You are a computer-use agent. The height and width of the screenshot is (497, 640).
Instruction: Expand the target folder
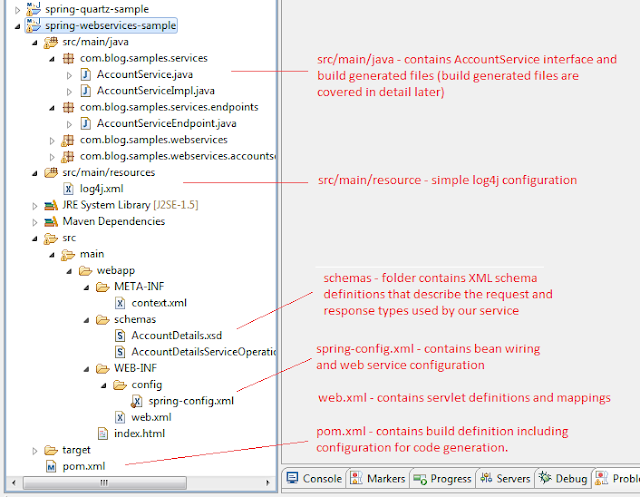pos(35,450)
